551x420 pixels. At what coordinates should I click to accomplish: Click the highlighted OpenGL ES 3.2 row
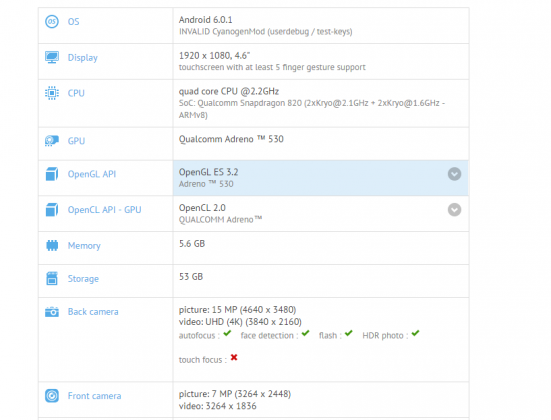pos(320,178)
